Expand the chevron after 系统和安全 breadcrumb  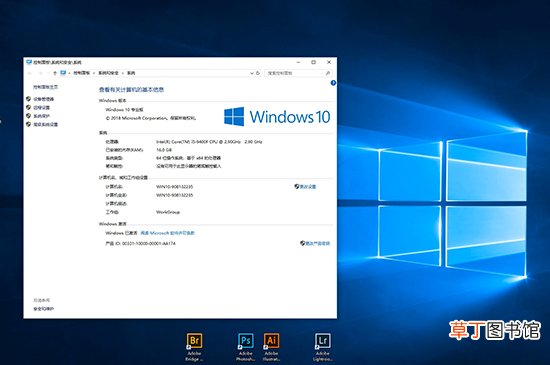pos(123,73)
